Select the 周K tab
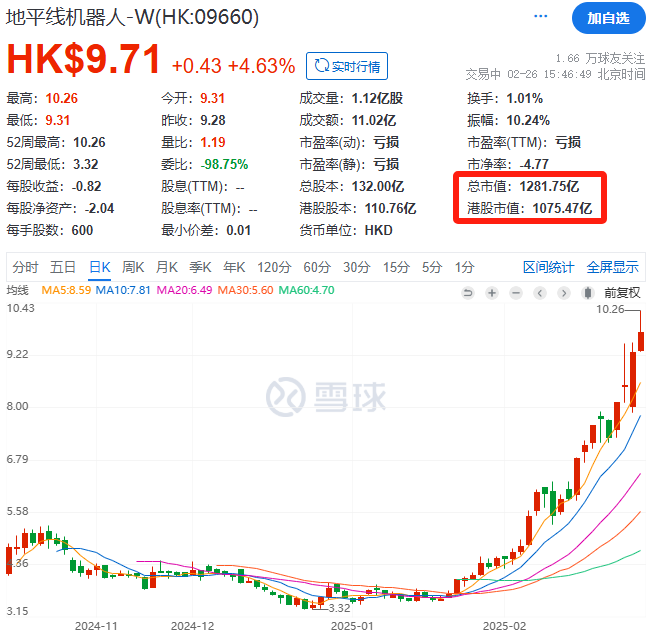The width and height of the screenshot is (652, 634). click(133, 267)
